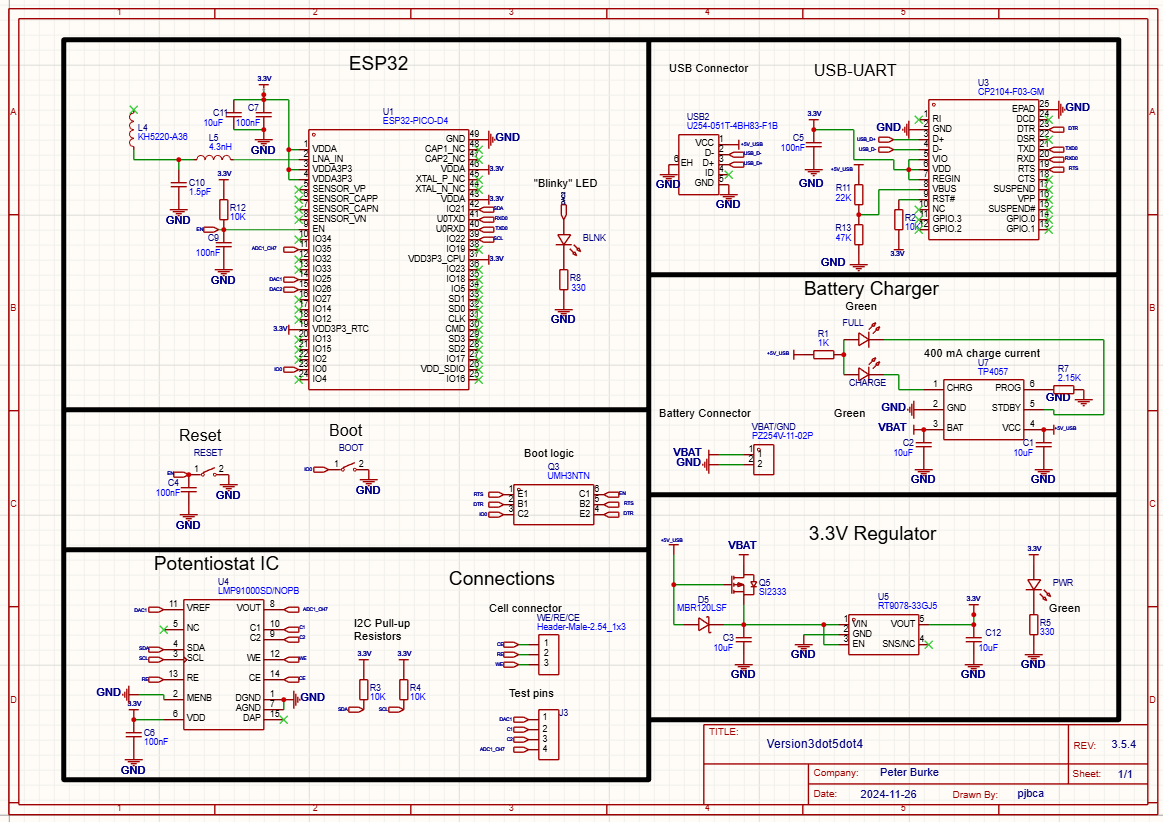Image resolution: width=1163 pixels, height=822 pixels.
Task: Select the BOOT switch symbol
Action: click(349, 467)
